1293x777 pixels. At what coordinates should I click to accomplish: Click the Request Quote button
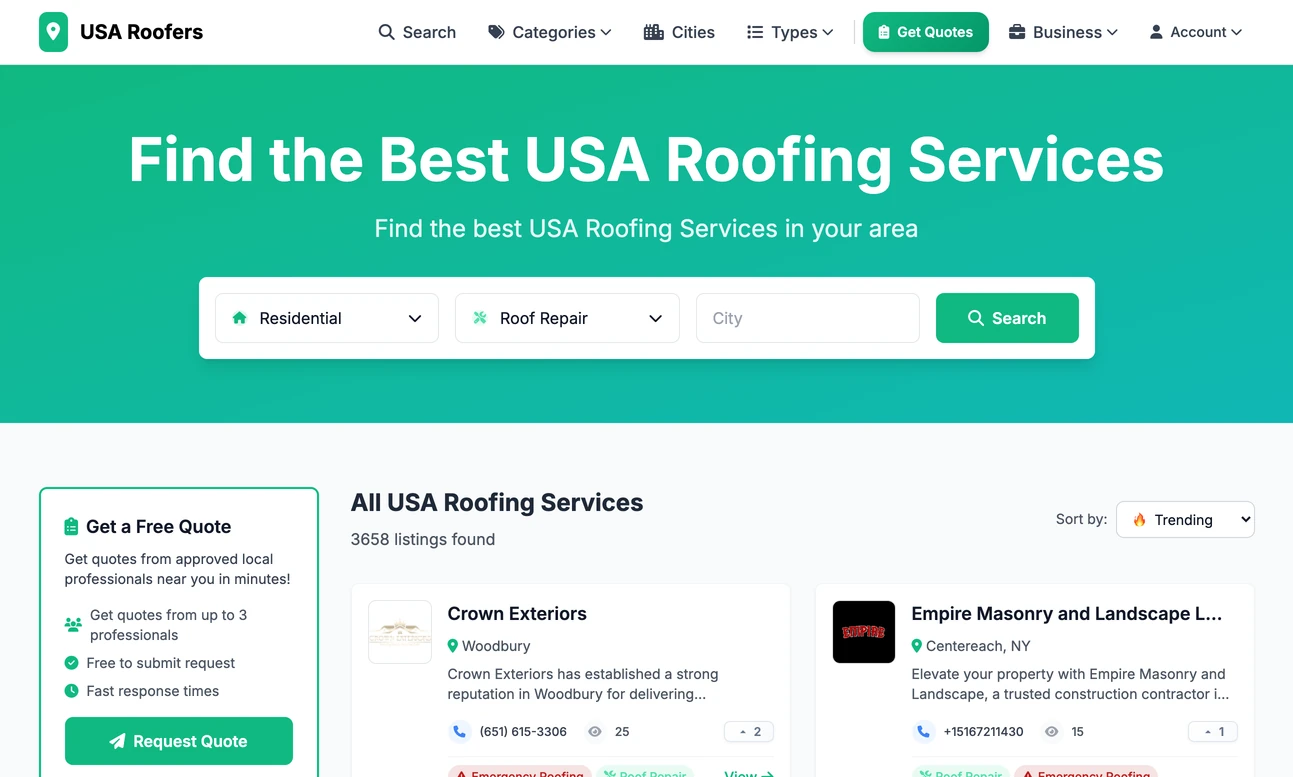tap(179, 741)
